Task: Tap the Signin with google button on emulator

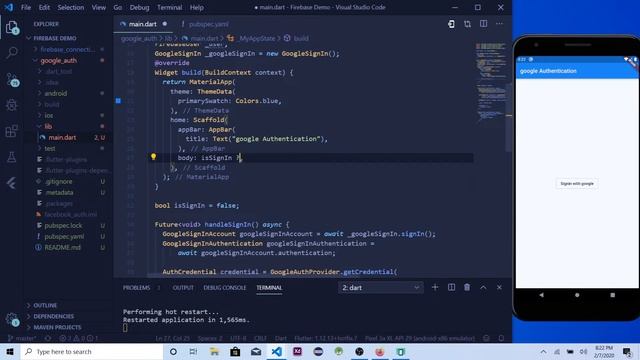Action: click(577, 184)
